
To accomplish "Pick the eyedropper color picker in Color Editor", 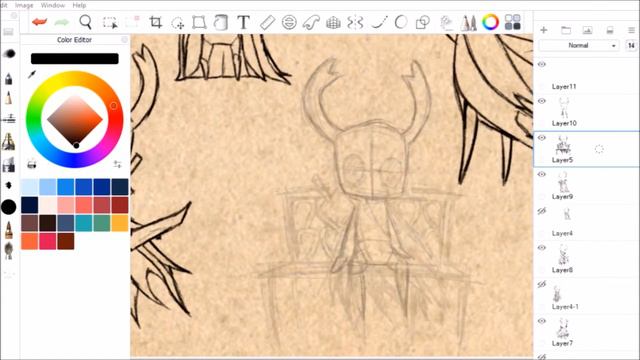I will (32, 74).
